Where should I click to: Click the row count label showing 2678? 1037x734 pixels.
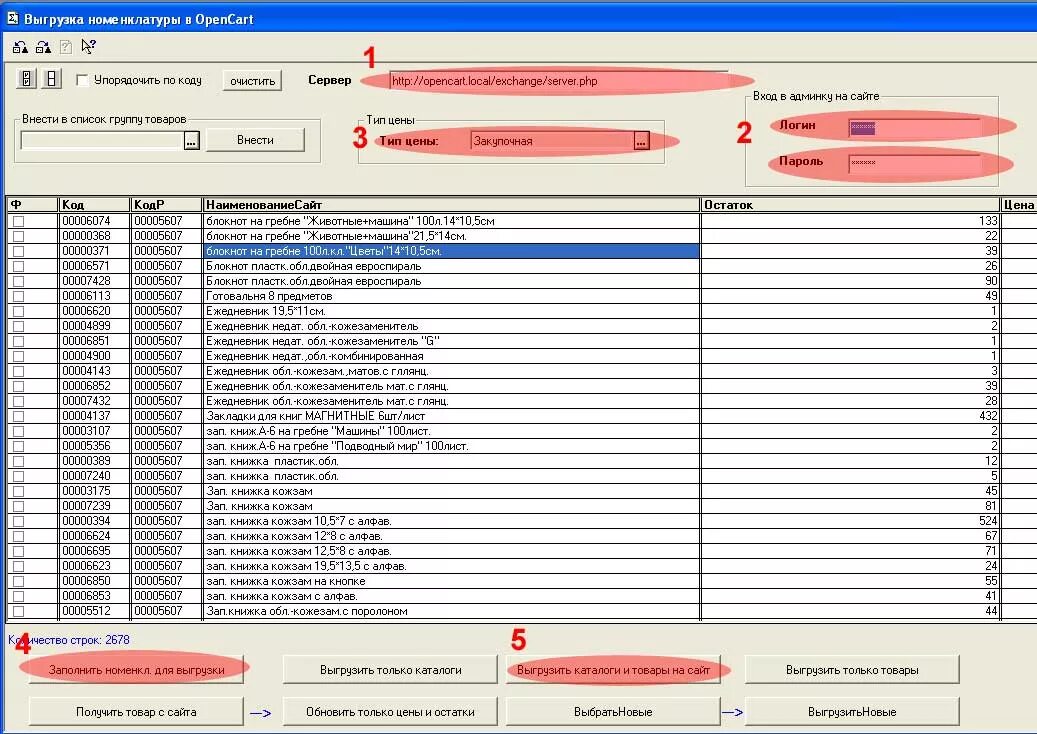coord(69,640)
